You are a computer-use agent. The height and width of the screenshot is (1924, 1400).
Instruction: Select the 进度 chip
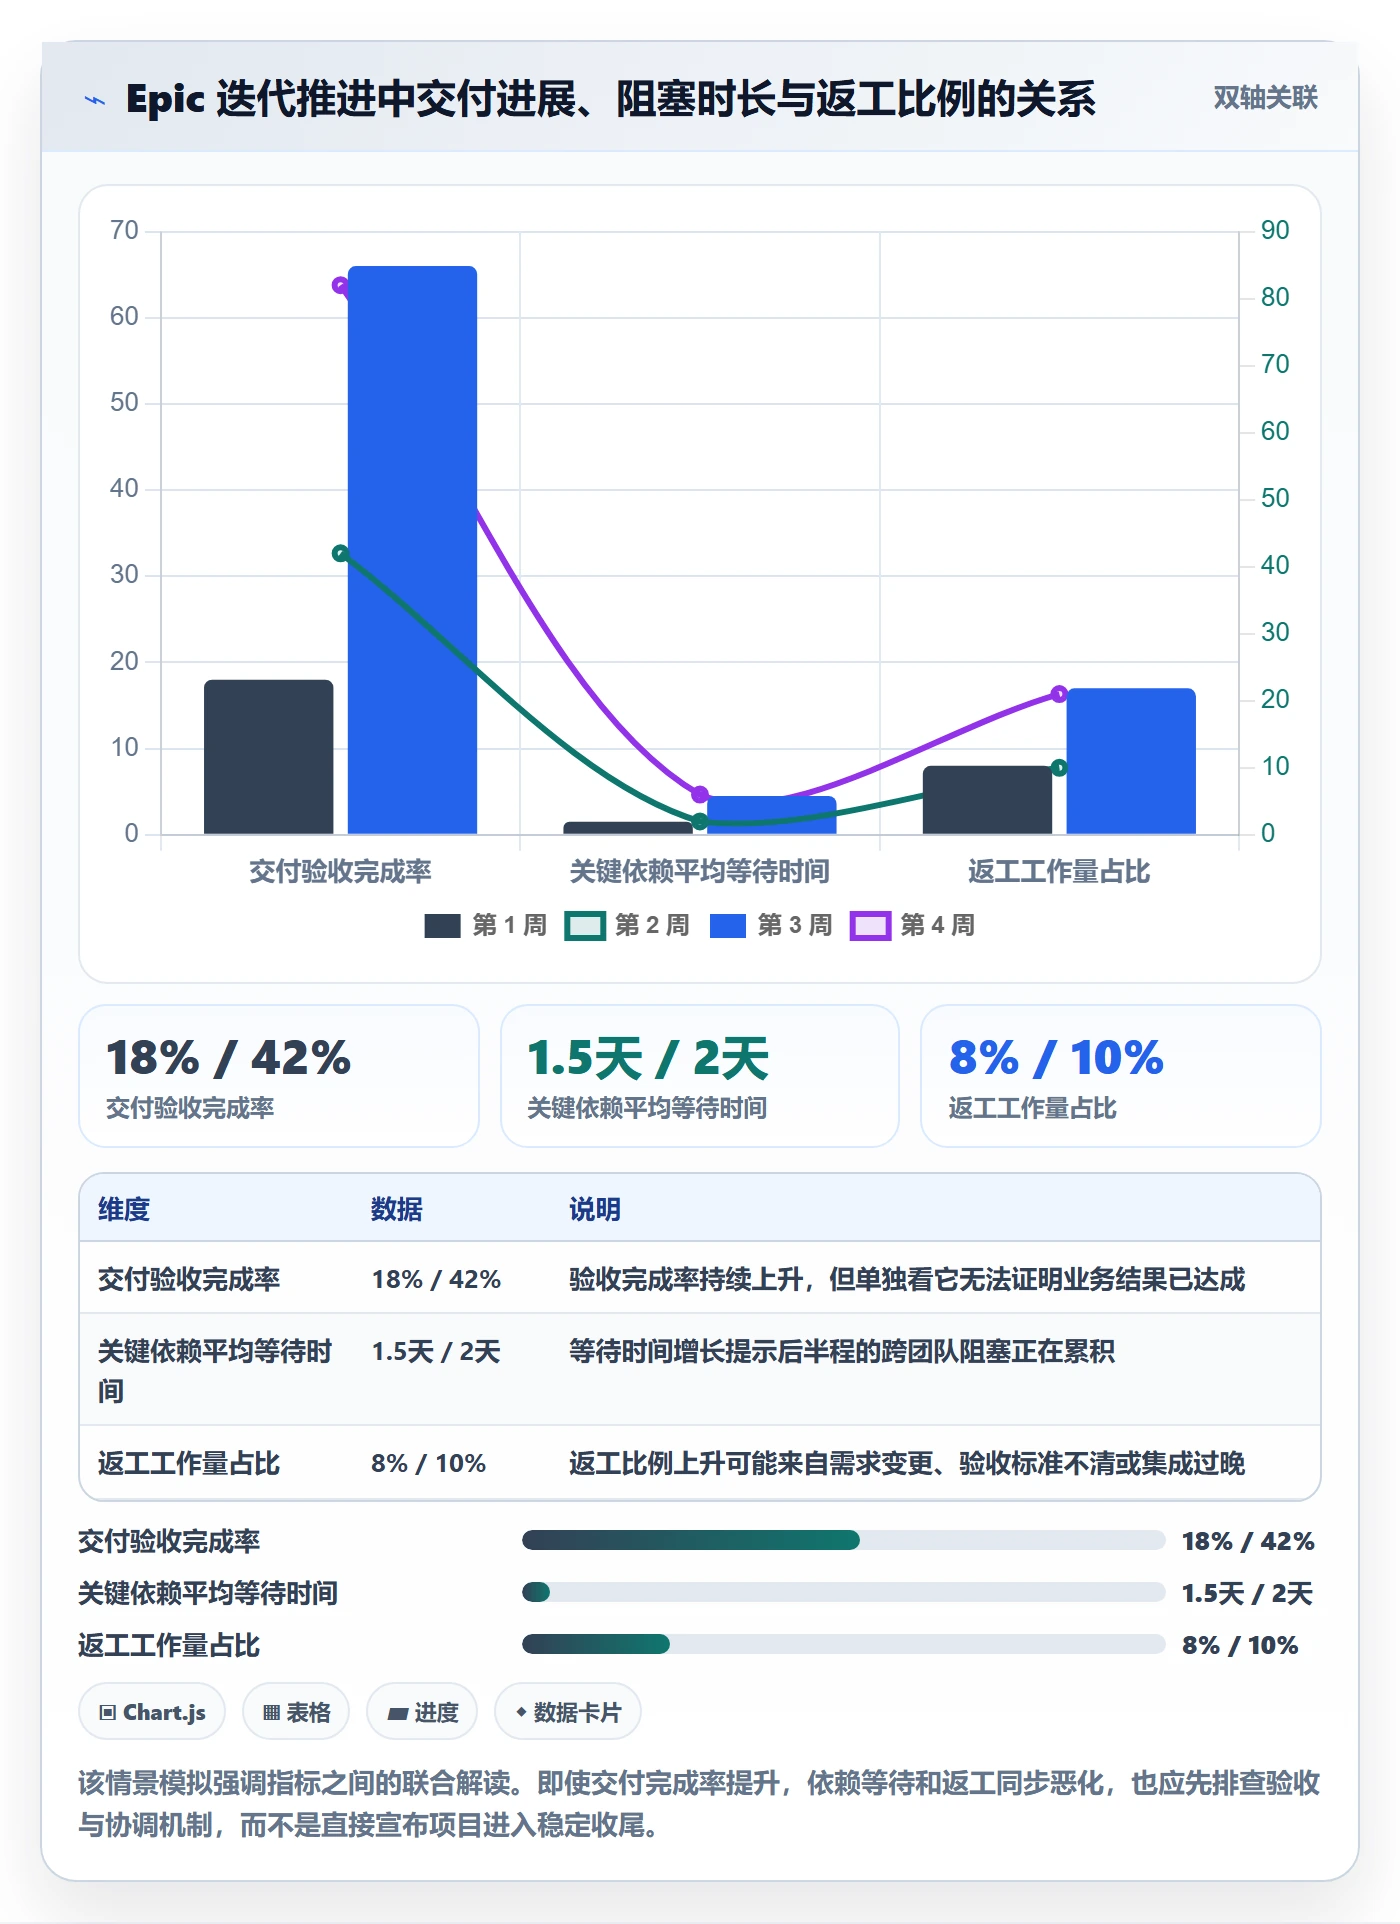tap(422, 1712)
